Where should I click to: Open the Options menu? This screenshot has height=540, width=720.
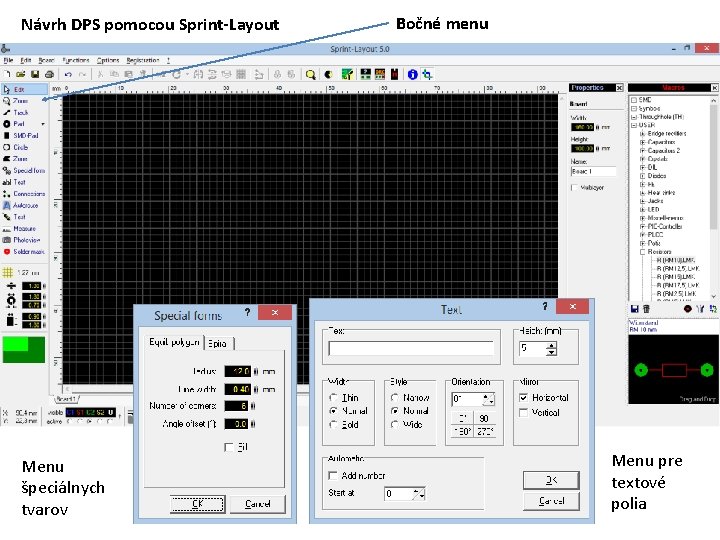pos(108,60)
